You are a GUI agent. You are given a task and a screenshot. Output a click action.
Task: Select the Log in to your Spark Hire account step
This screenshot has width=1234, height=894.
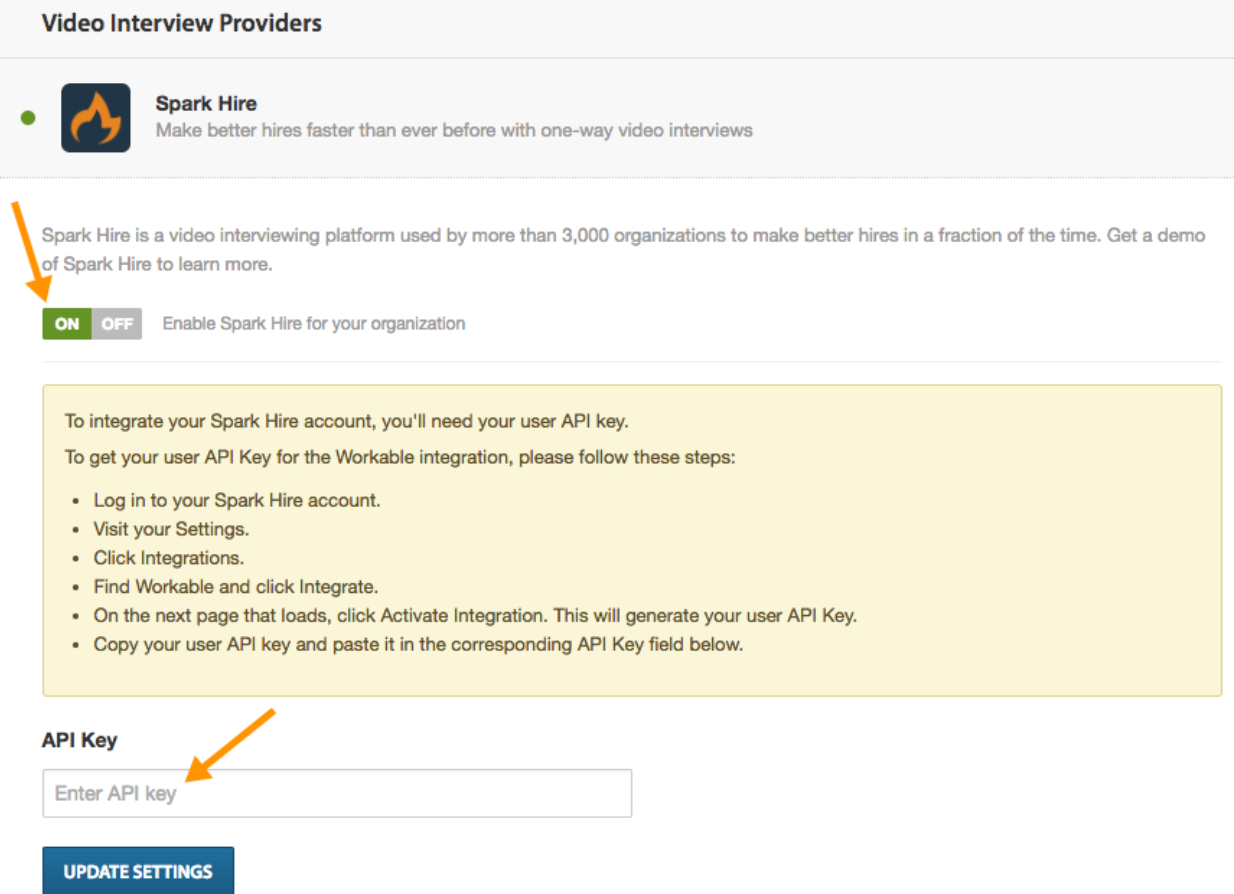(x=237, y=500)
